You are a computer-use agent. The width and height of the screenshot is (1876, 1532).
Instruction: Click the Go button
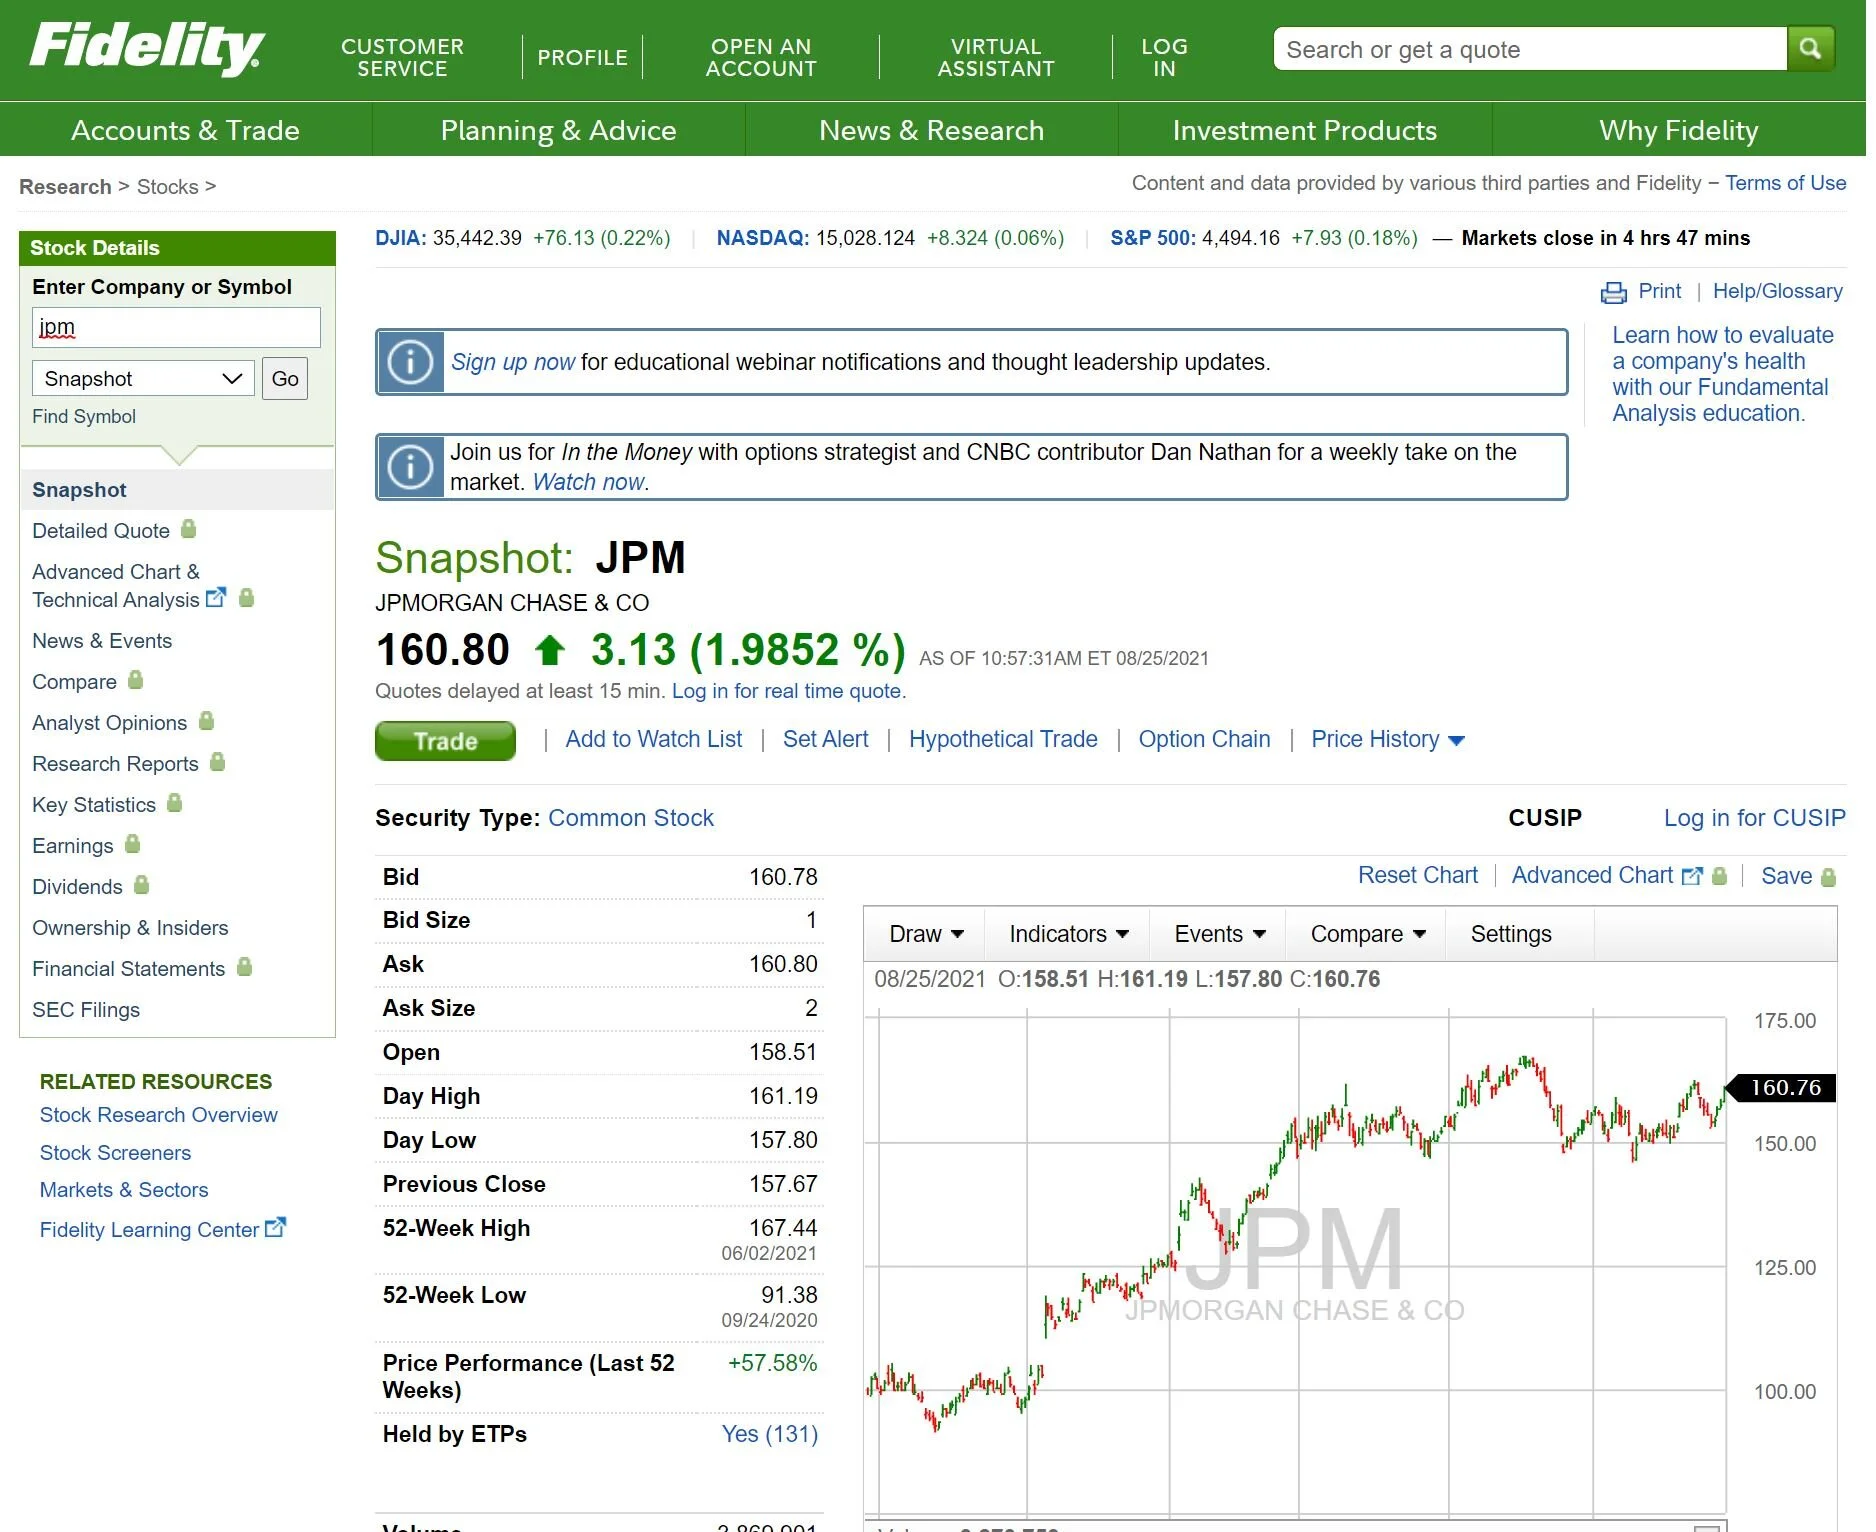285,379
